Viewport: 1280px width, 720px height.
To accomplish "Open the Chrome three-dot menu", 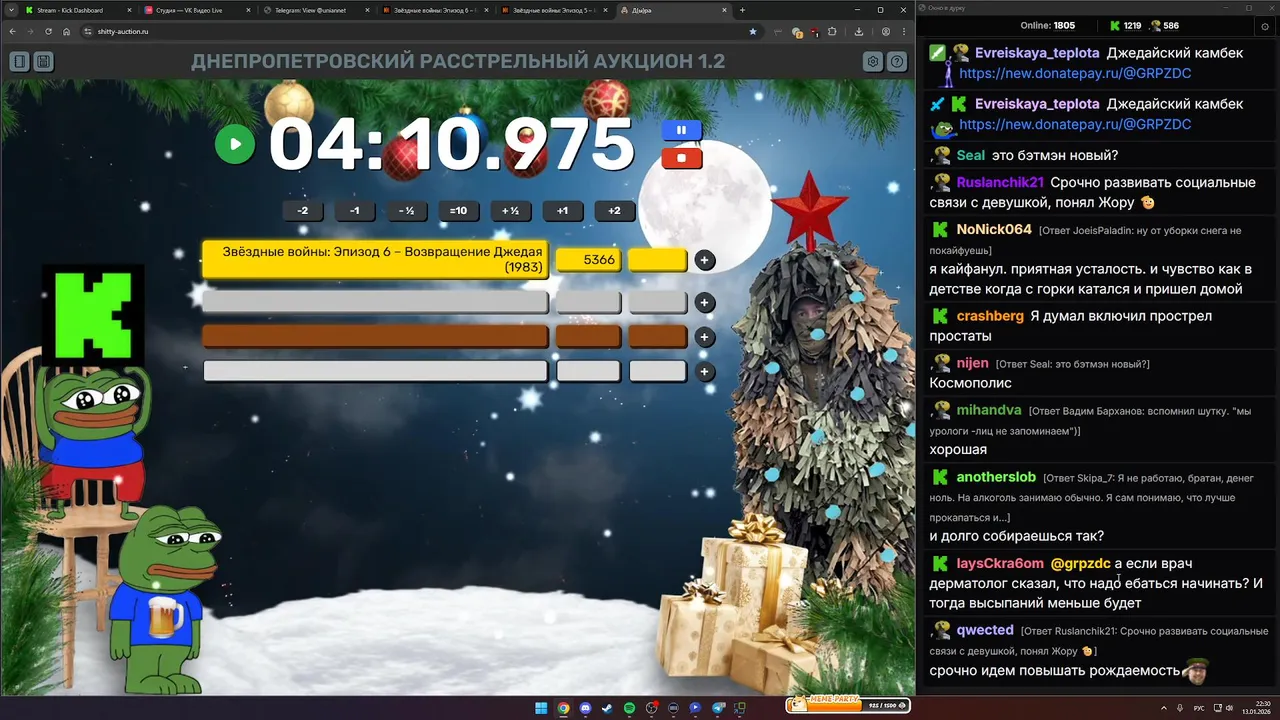I will tap(904, 31).
